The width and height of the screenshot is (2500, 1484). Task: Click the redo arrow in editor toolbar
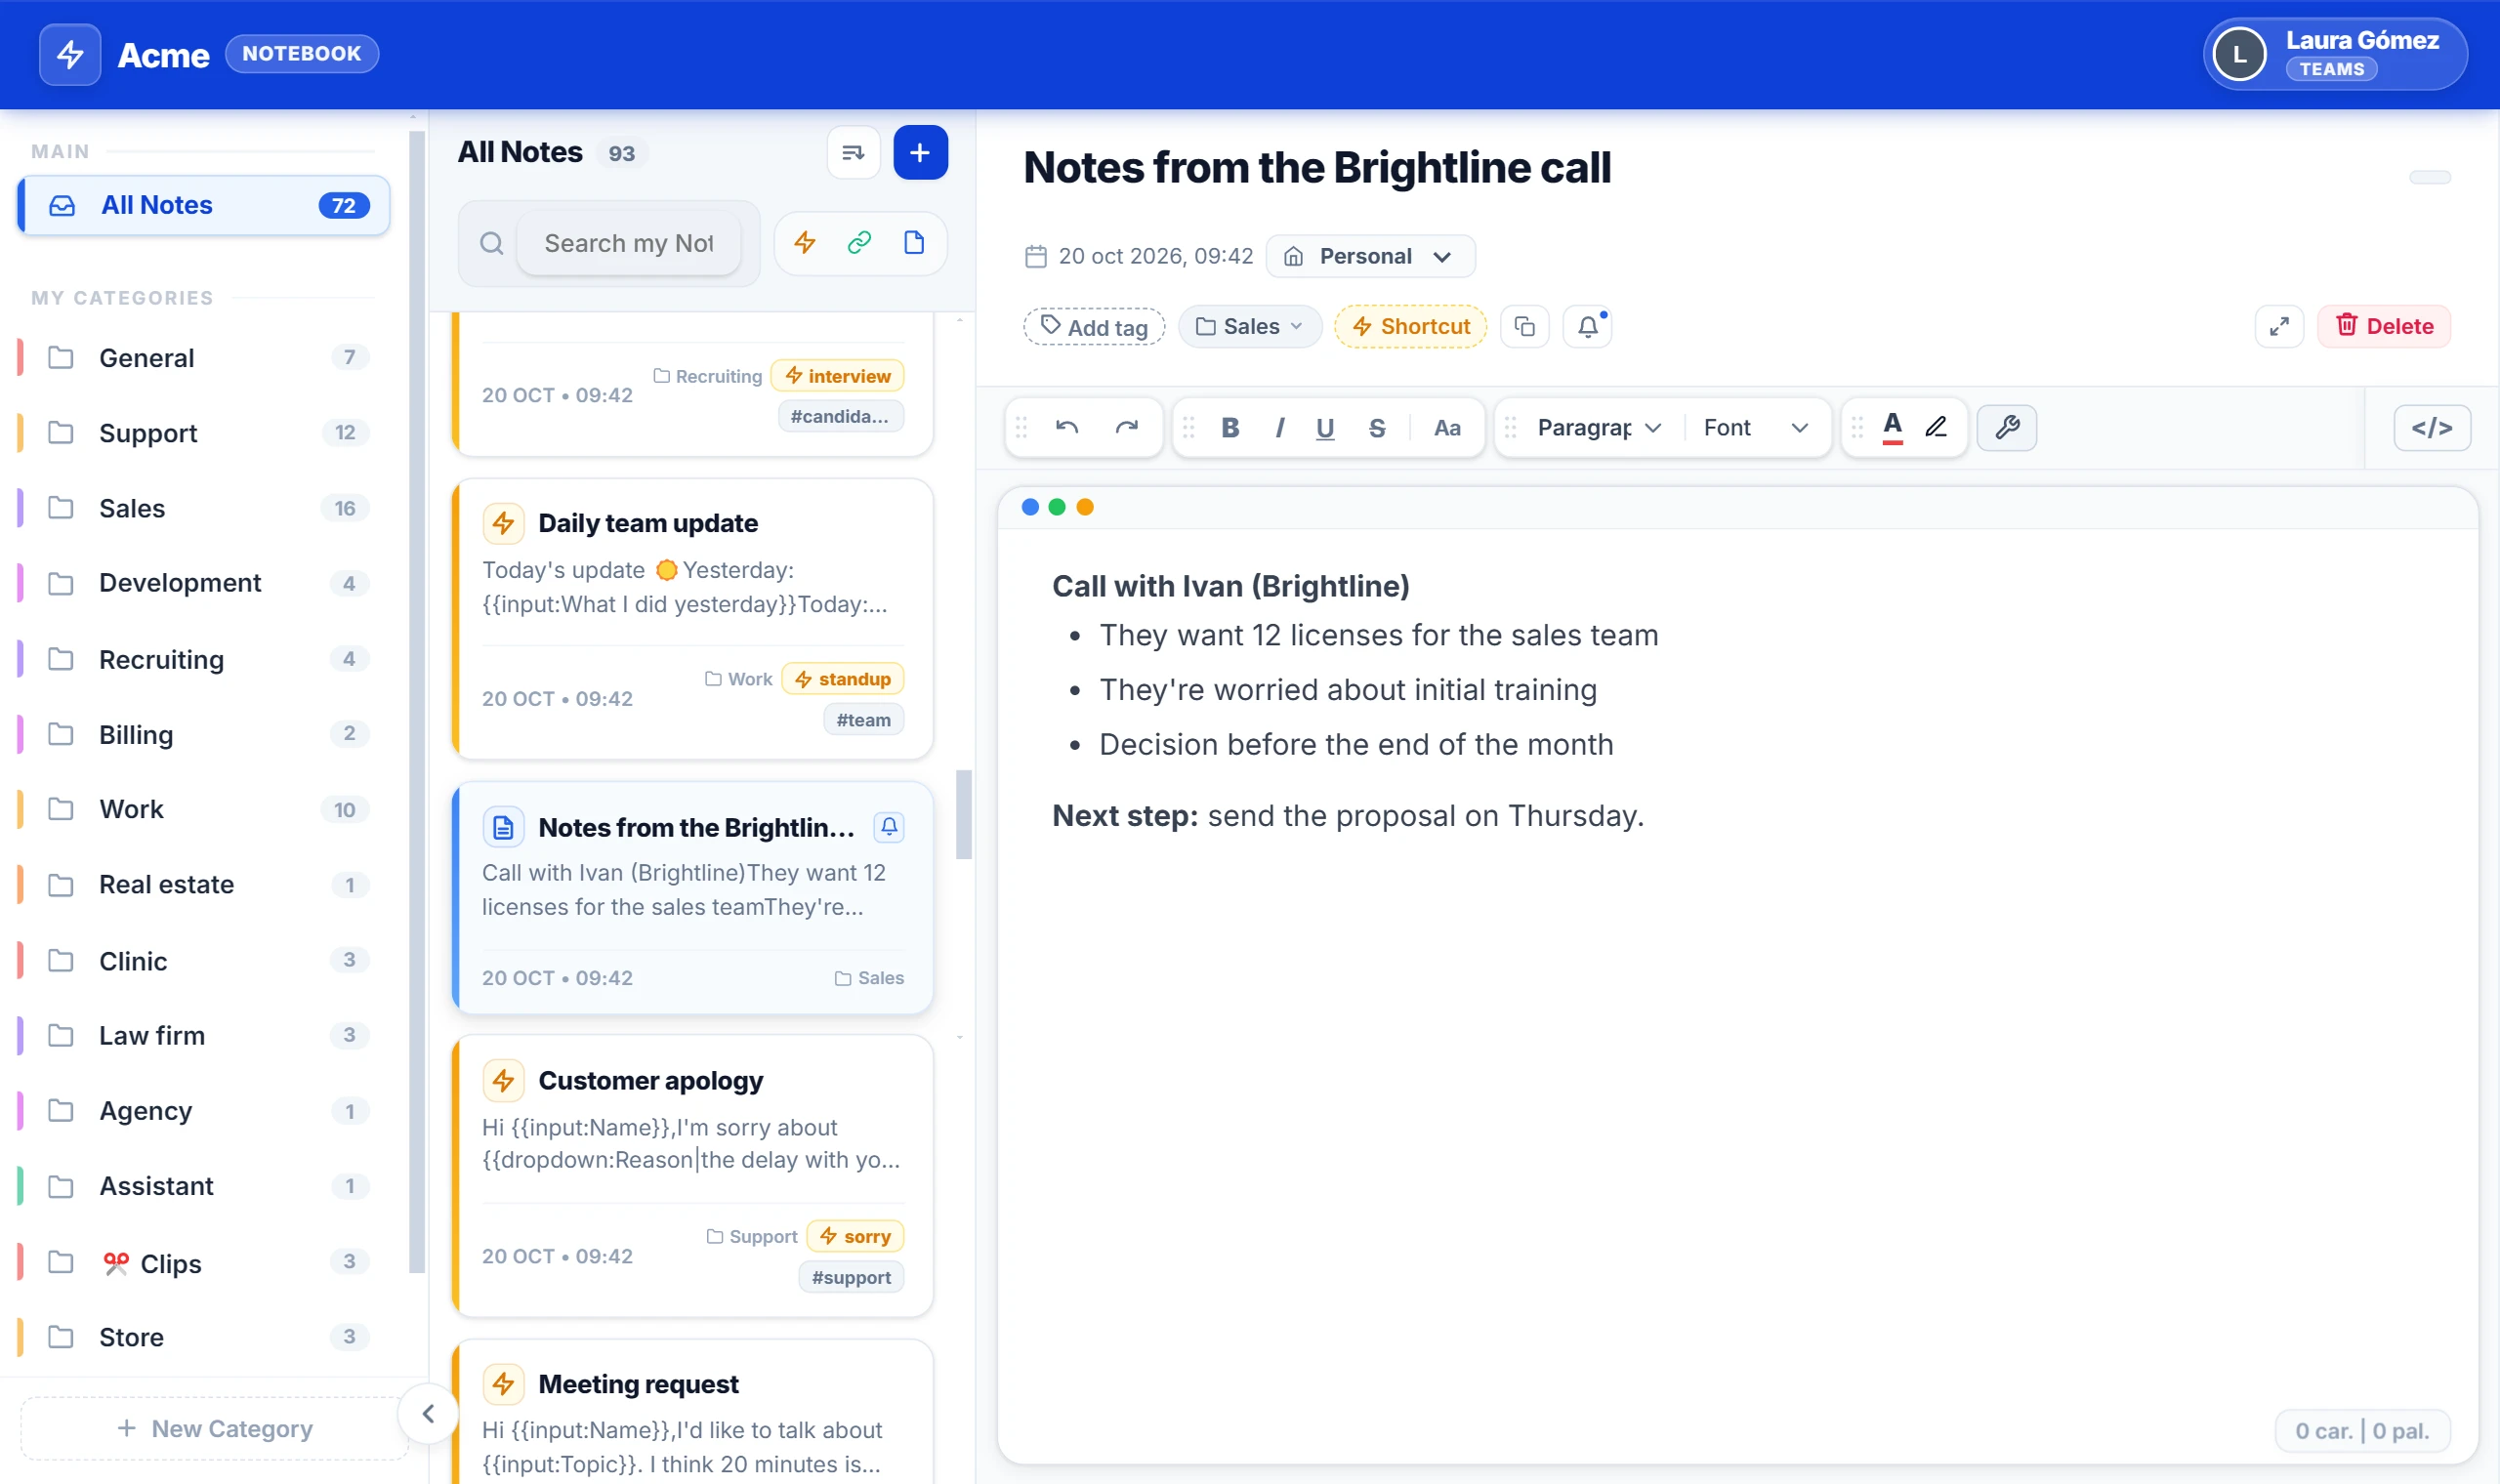pyautogui.click(x=1127, y=428)
